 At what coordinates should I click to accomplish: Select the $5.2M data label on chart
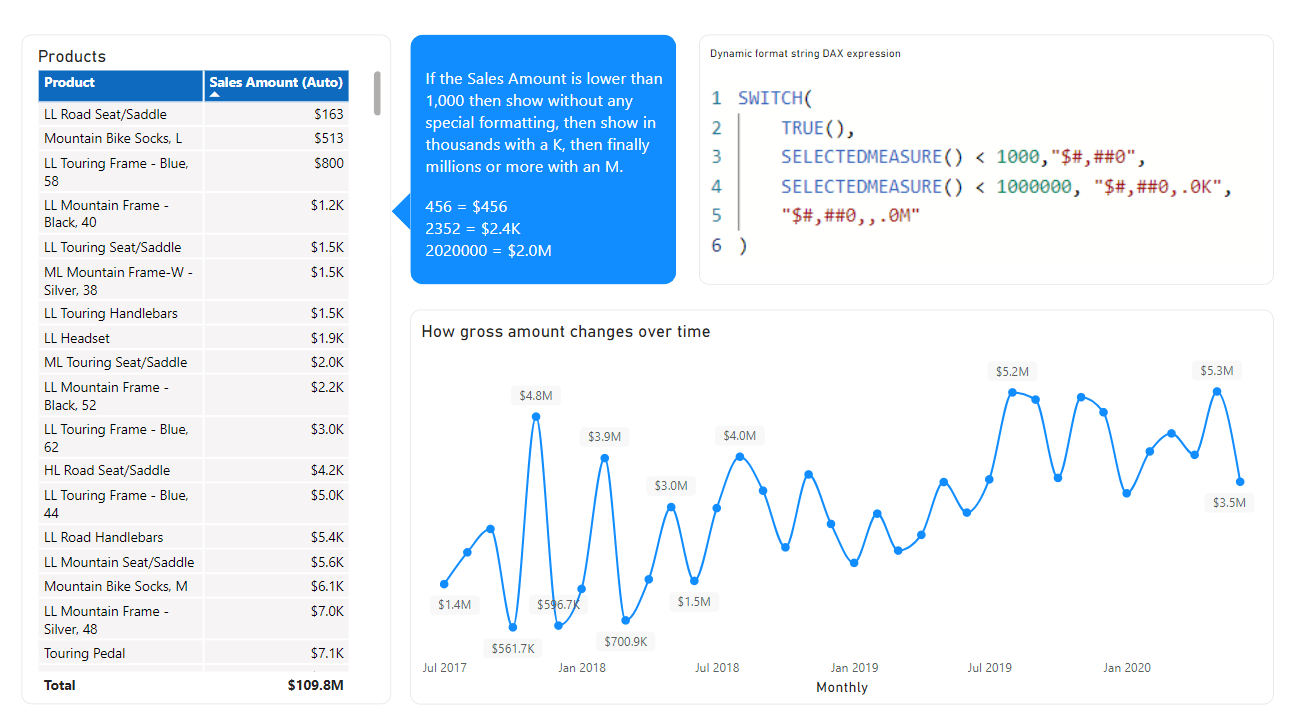click(1012, 371)
